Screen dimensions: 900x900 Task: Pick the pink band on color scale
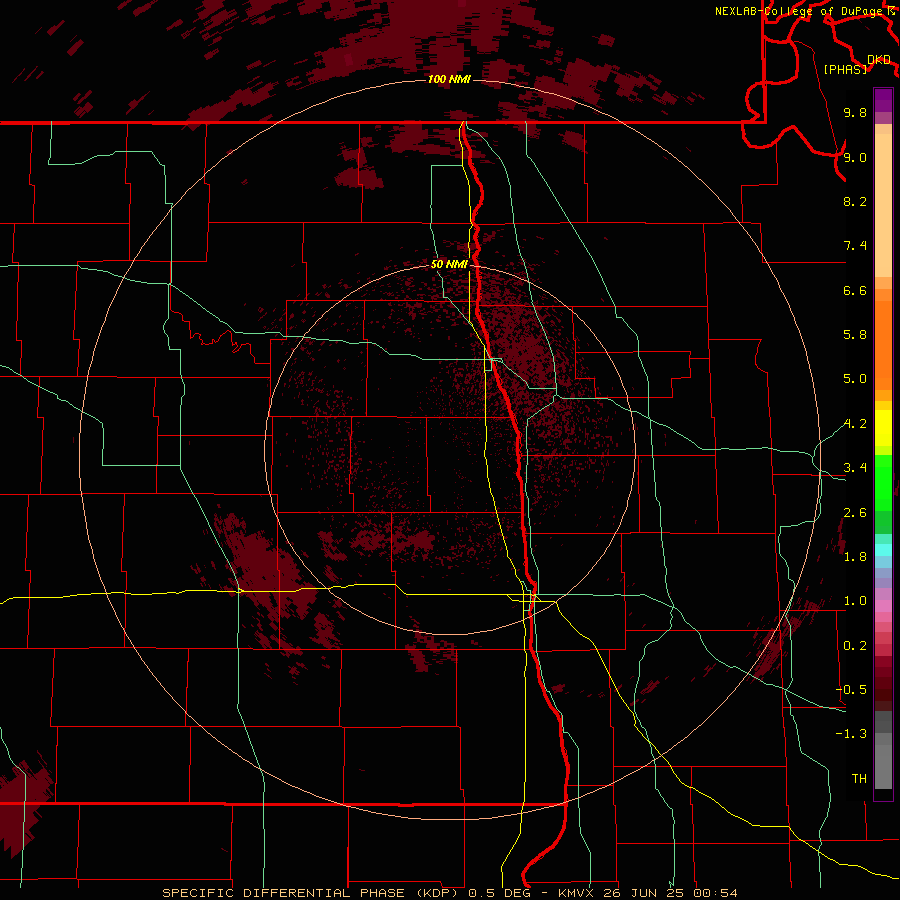(x=883, y=606)
